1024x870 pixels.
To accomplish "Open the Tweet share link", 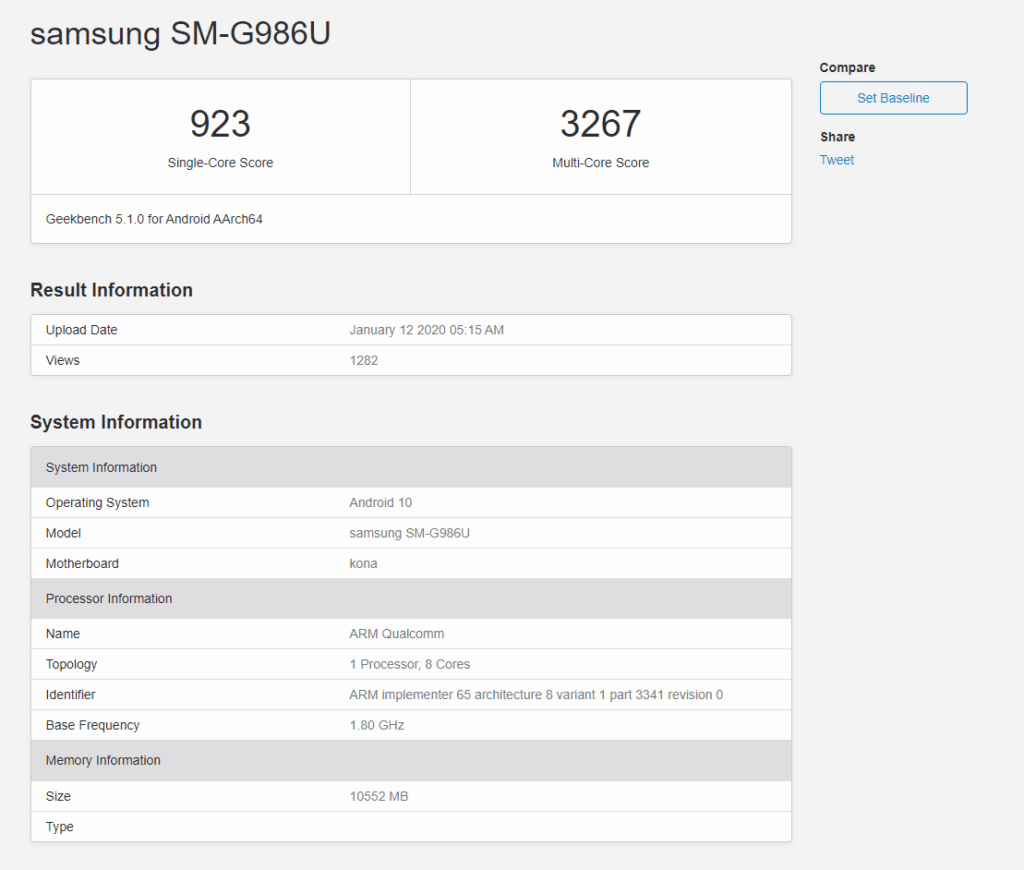I will click(x=837, y=160).
